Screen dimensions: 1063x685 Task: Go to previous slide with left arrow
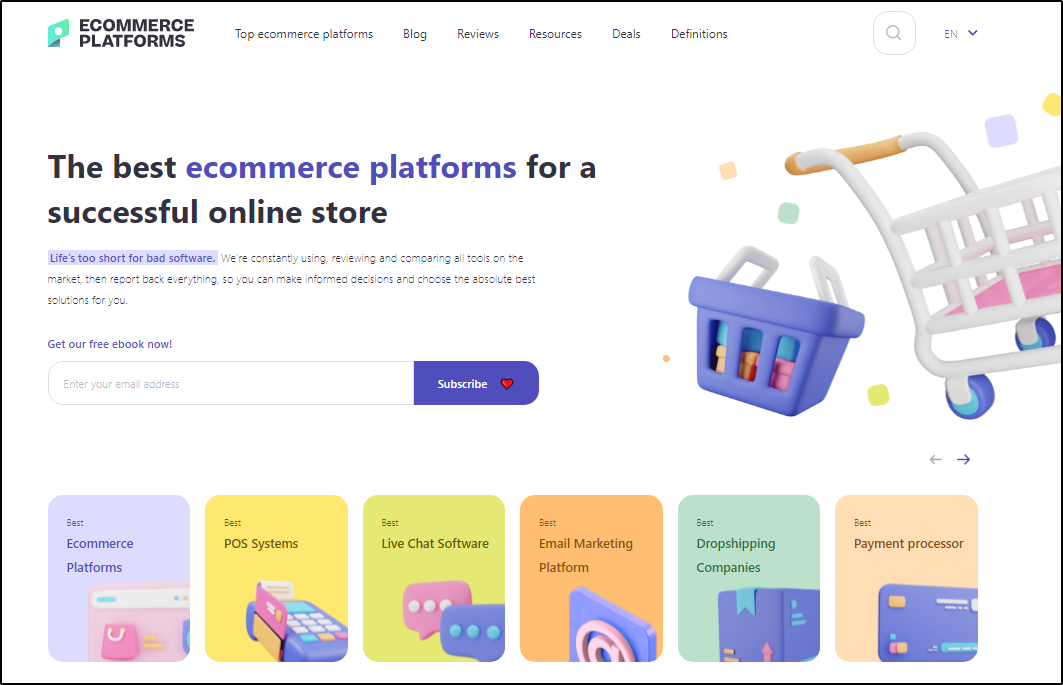pyautogui.click(x=936, y=460)
